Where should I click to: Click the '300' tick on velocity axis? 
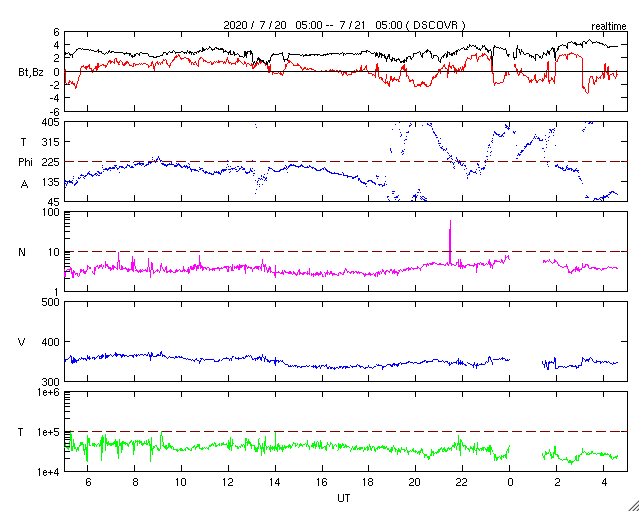[51, 382]
